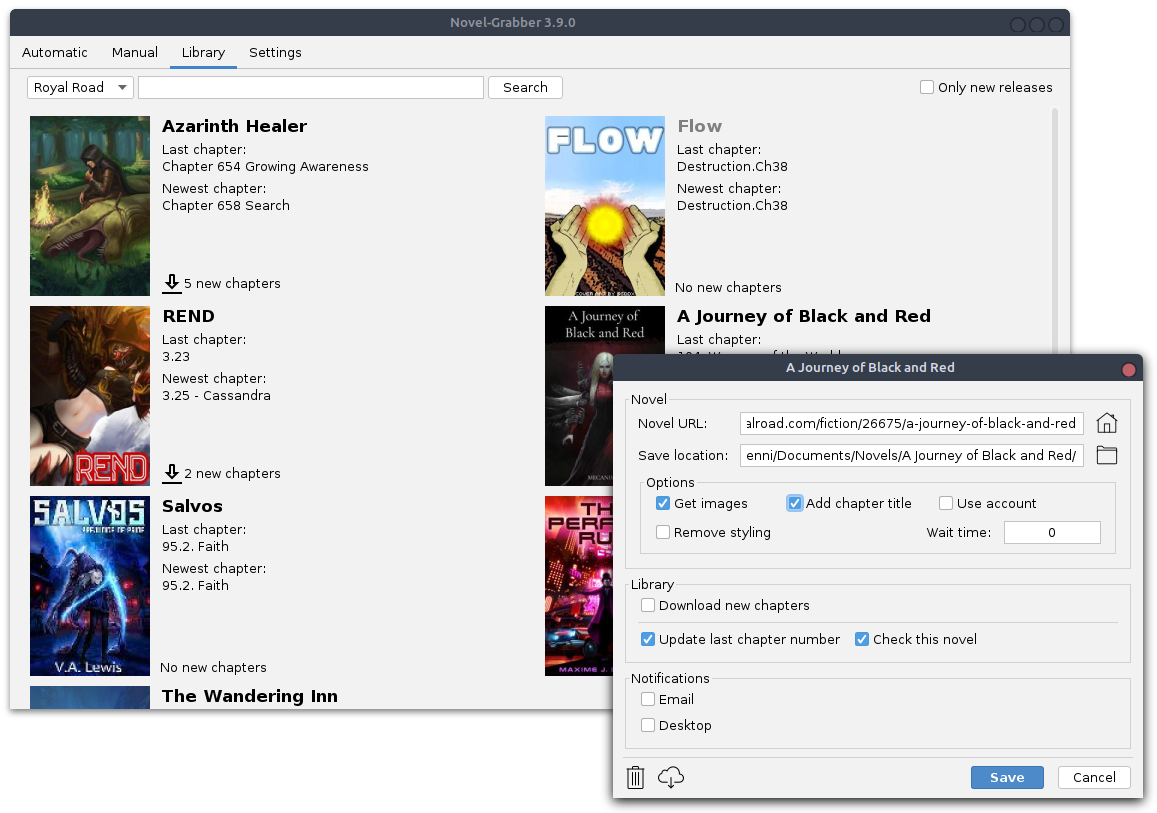Open REND cover thumbnail
Image resolution: width=1157 pixels, height=813 pixels.
point(90,396)
